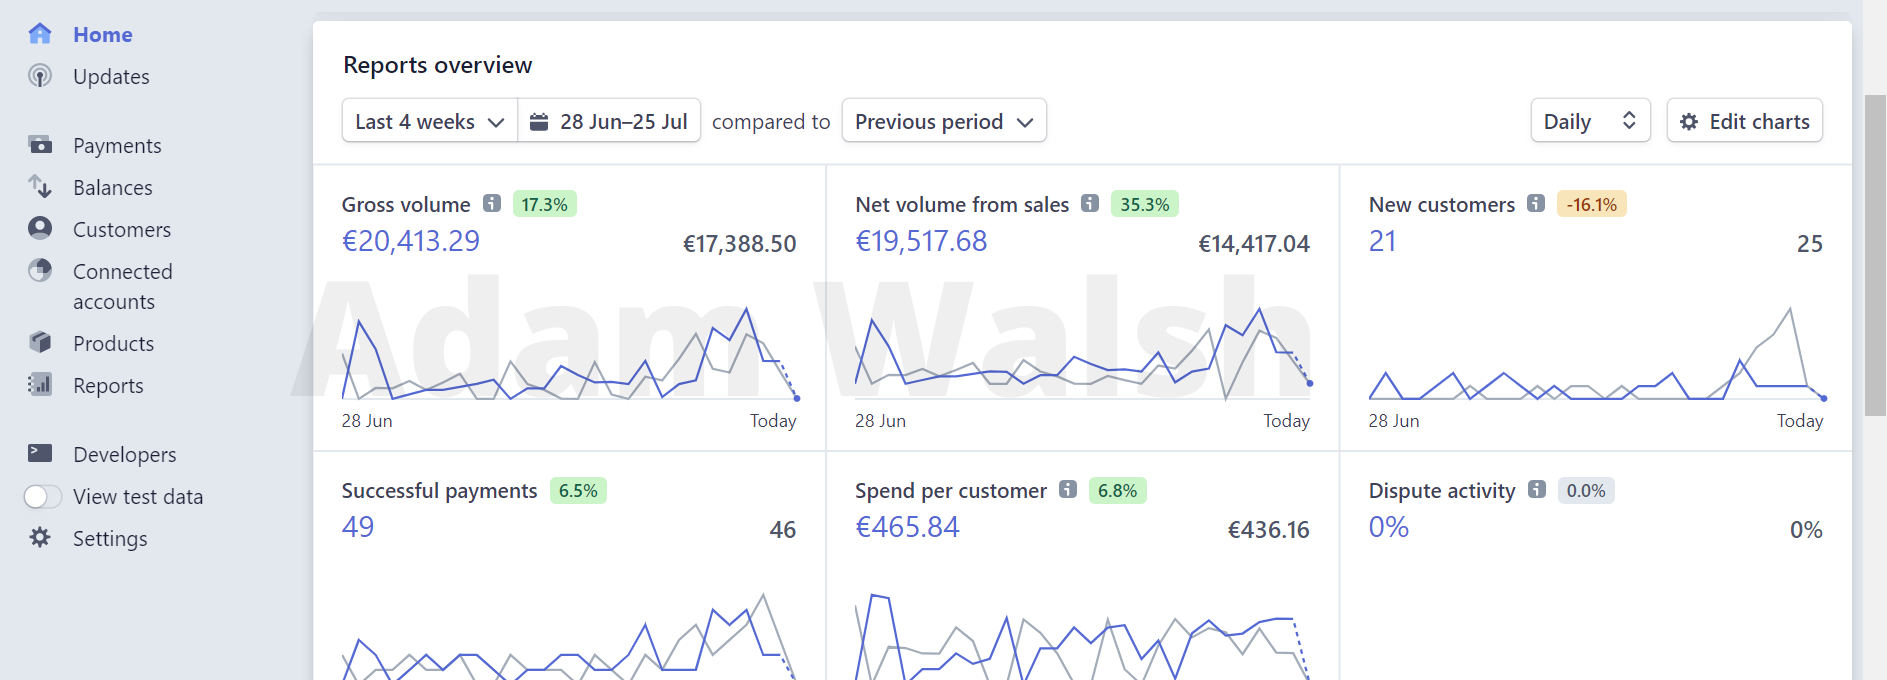The height and width of the screenshot is (680, 1887).
Task: Click the 6.5% change badge
Action: pyautogui.click(x=578, y=490)
